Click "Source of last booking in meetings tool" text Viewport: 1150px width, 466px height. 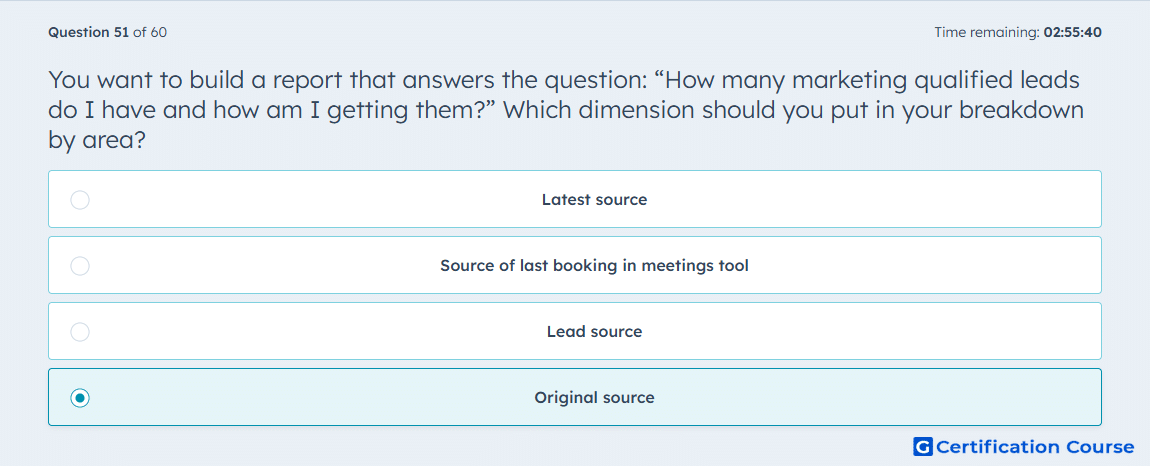(594, 266)
